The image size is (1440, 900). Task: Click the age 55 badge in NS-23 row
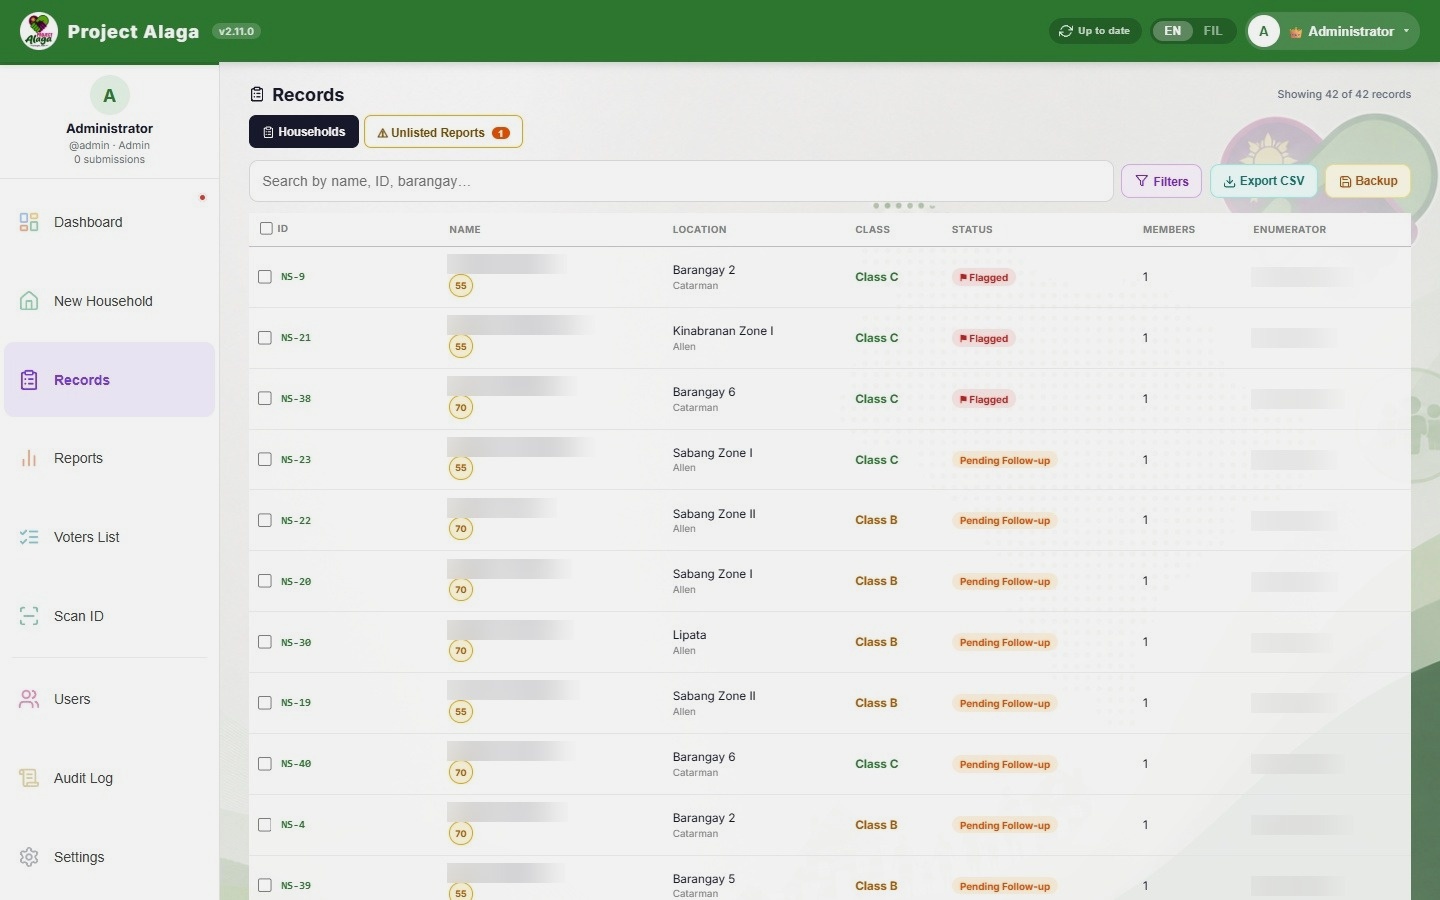[460, 468]
